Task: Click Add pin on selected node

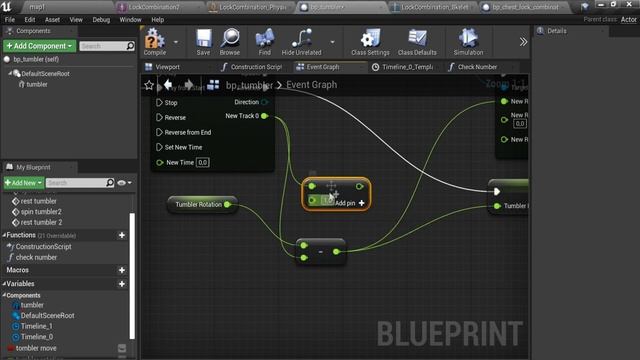Action: coord(350,203)
